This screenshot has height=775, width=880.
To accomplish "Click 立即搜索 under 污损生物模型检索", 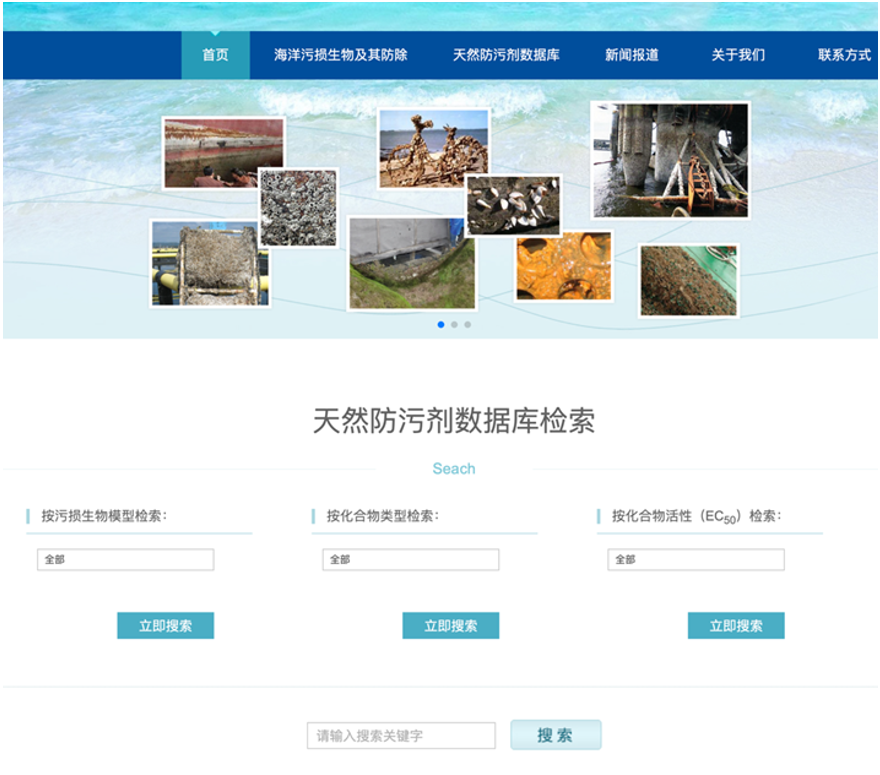I will click(165, 626).
